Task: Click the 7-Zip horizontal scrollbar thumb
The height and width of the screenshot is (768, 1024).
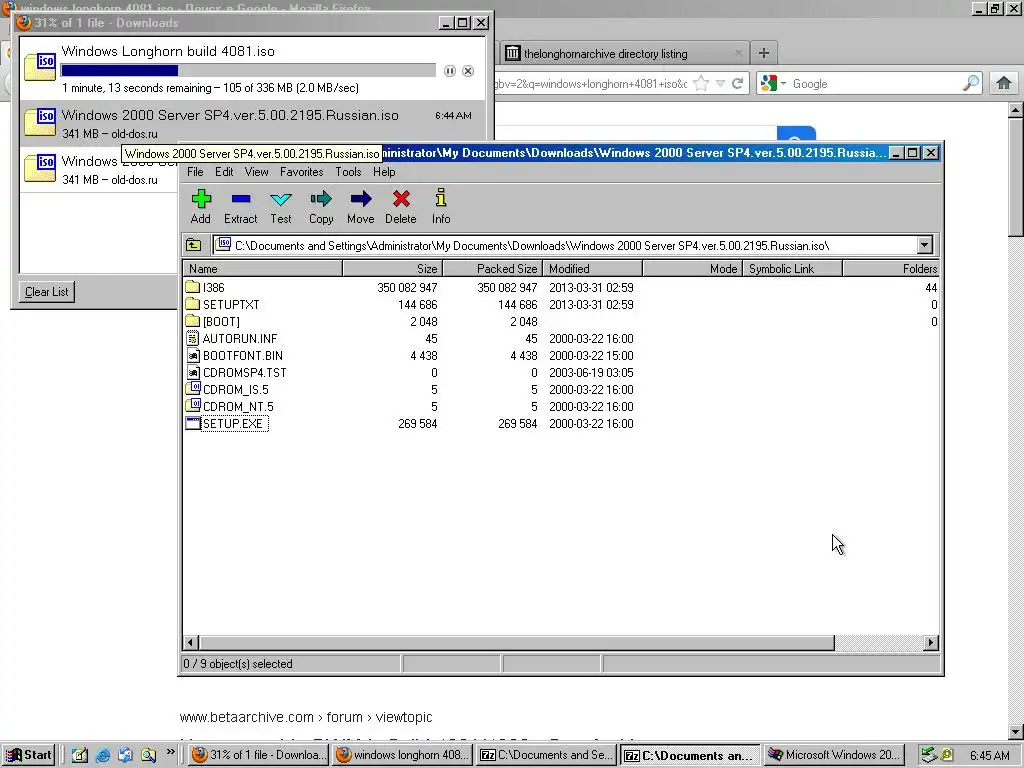Action: (517, 643)
